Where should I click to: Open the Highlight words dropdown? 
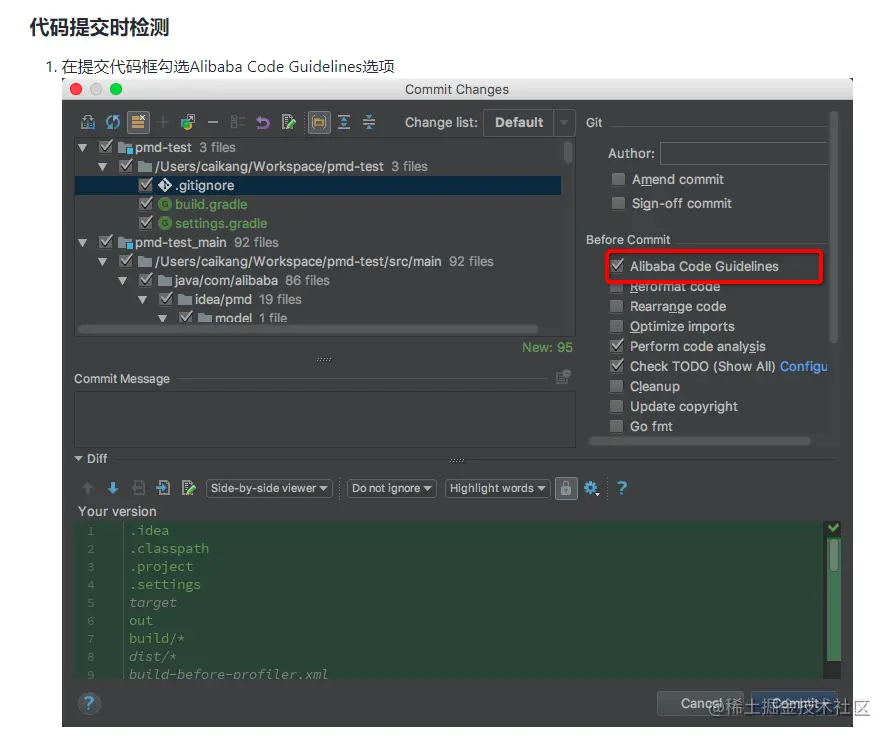click(497, 488)
